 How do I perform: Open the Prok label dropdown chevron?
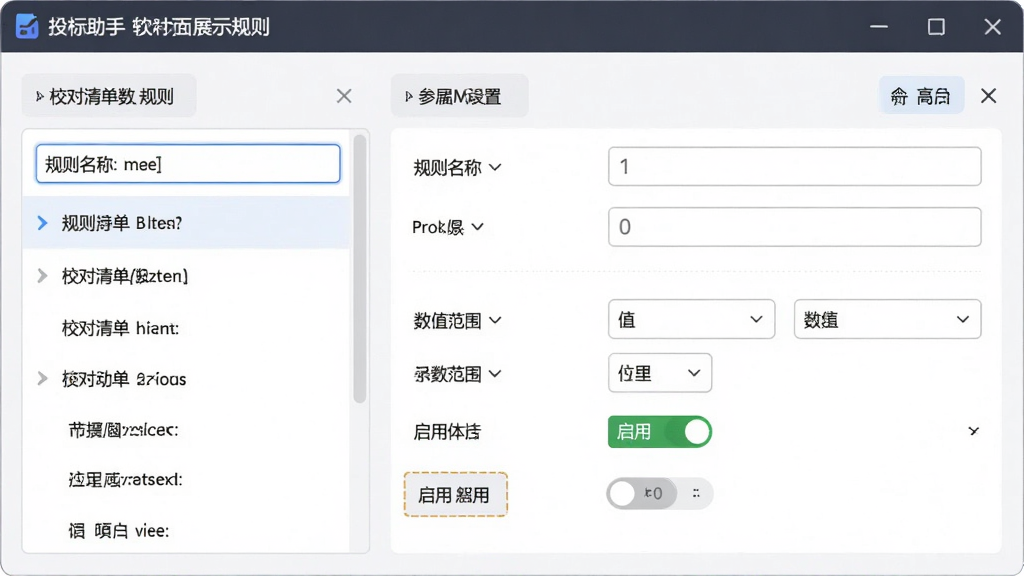tap(477, 227)
